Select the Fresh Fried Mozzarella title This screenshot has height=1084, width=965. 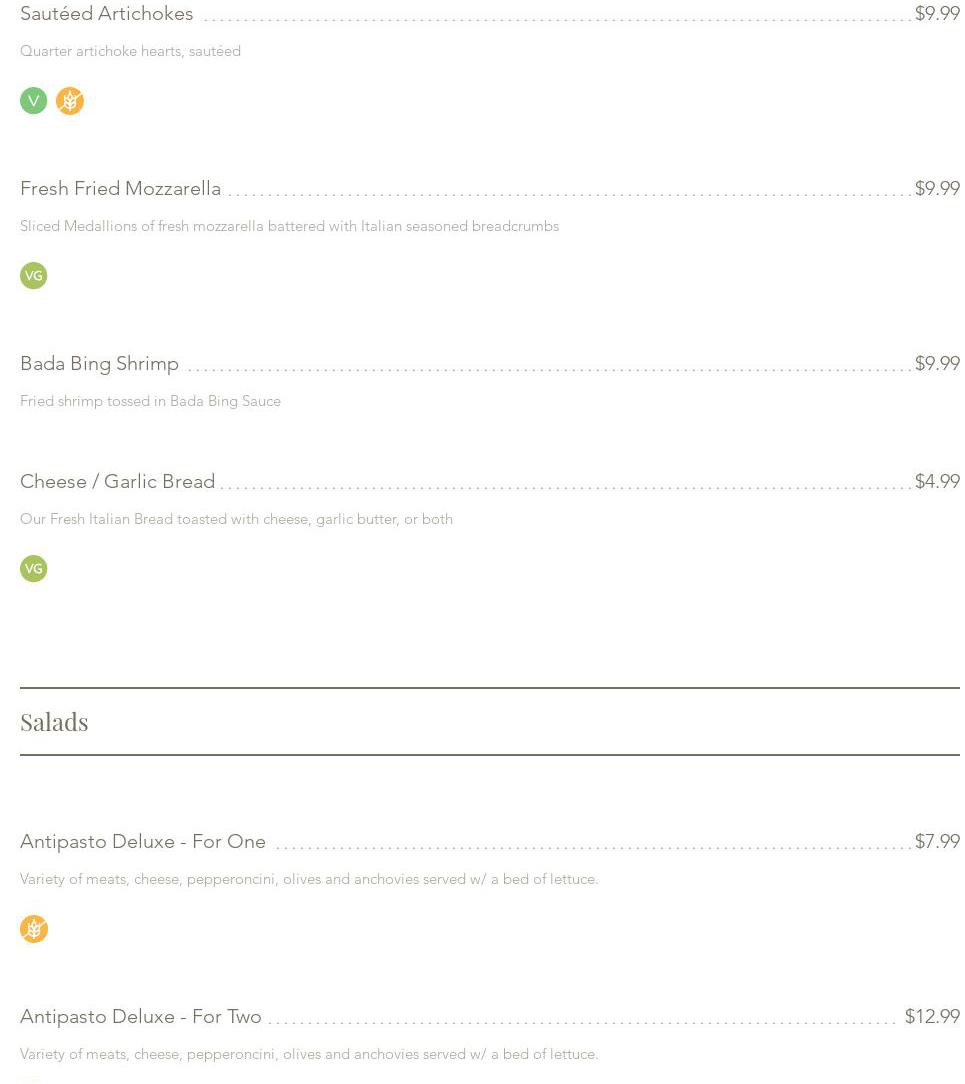point(120,189)
